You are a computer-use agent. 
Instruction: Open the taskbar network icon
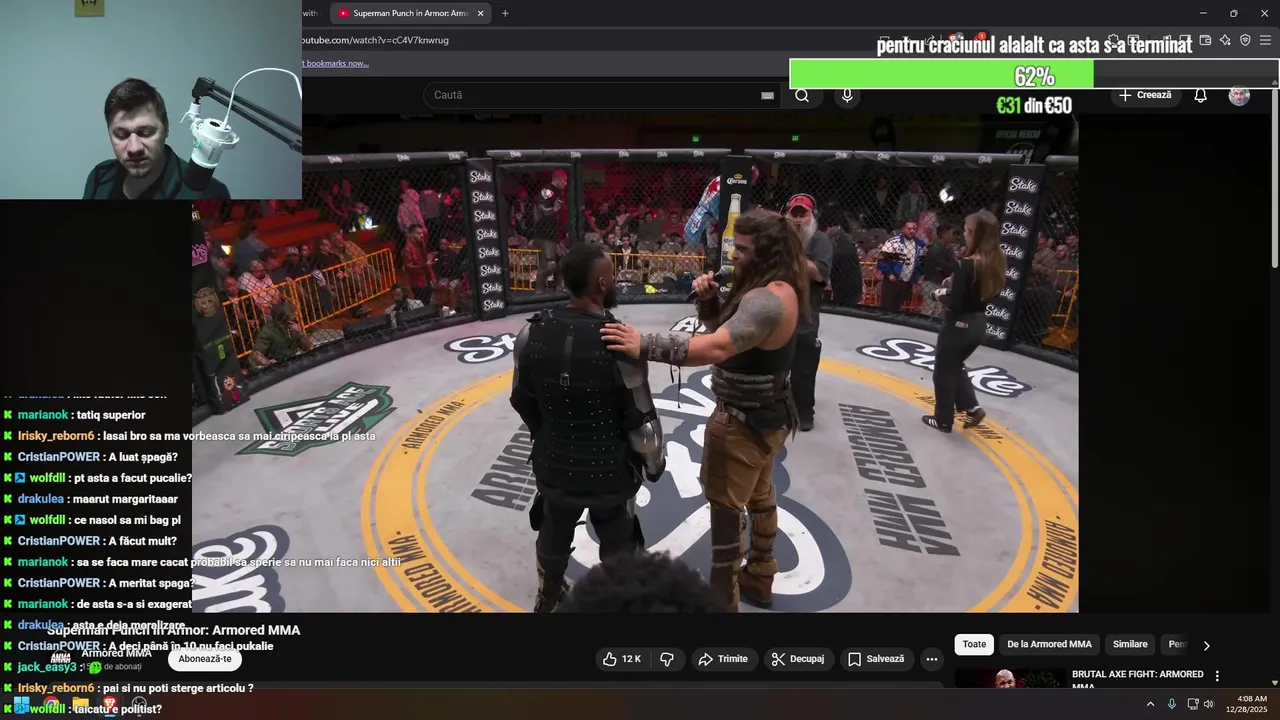1193,704
